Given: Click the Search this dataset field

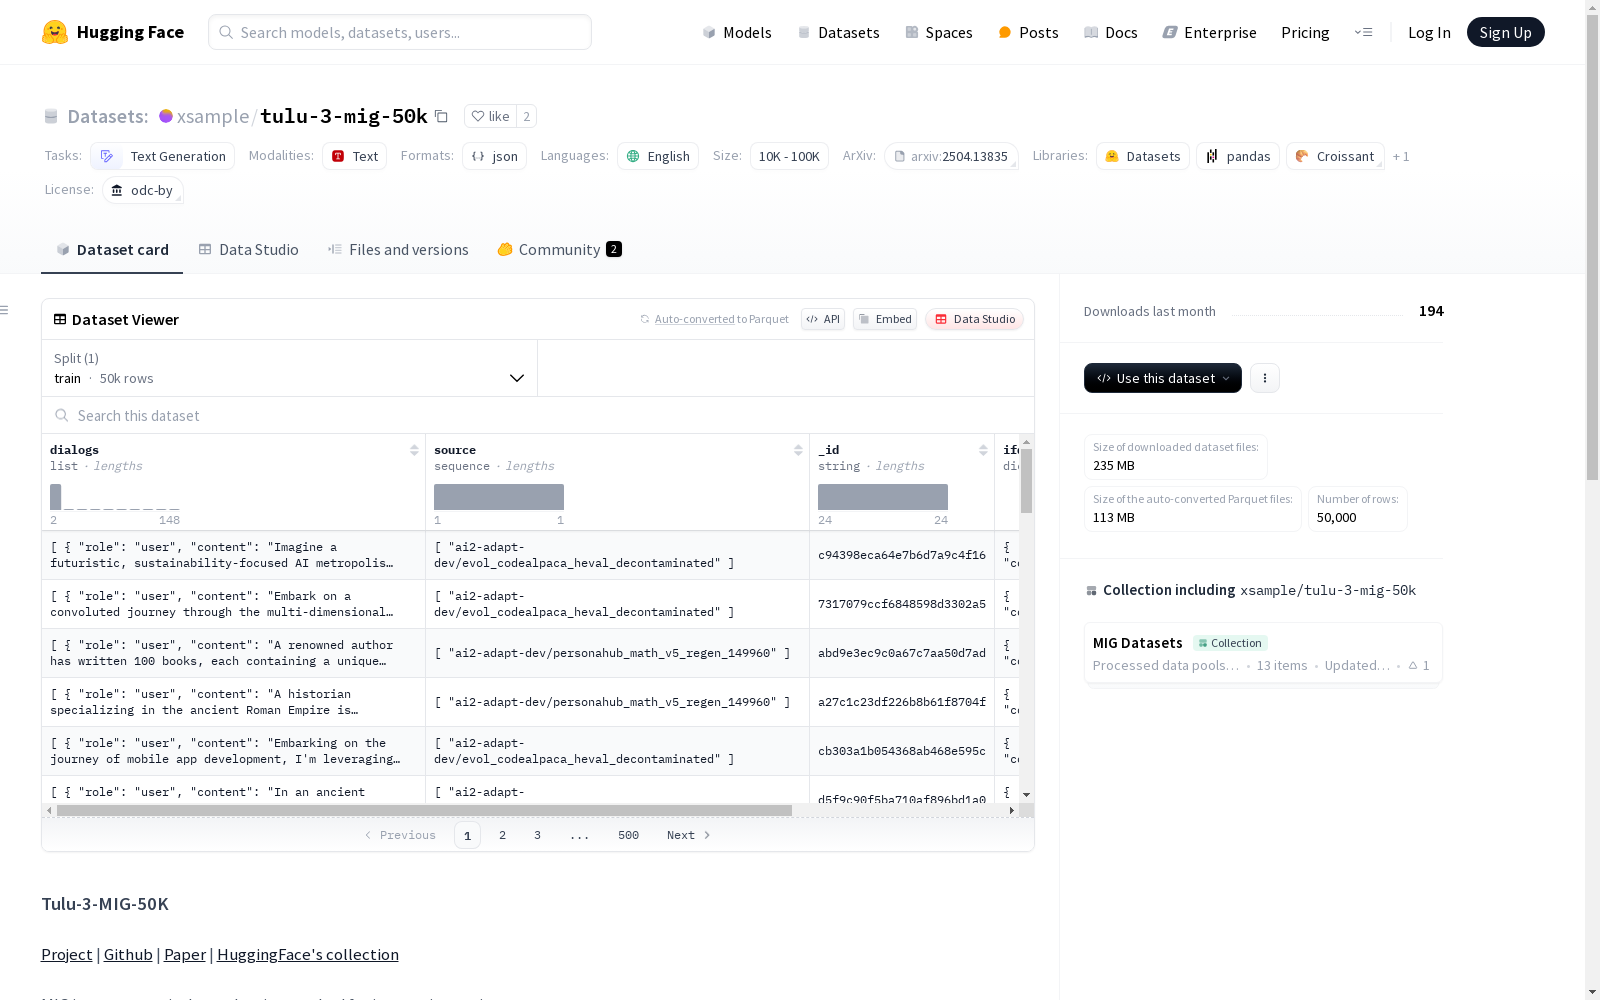Looking at the screenshot, I should coord(538,415).
